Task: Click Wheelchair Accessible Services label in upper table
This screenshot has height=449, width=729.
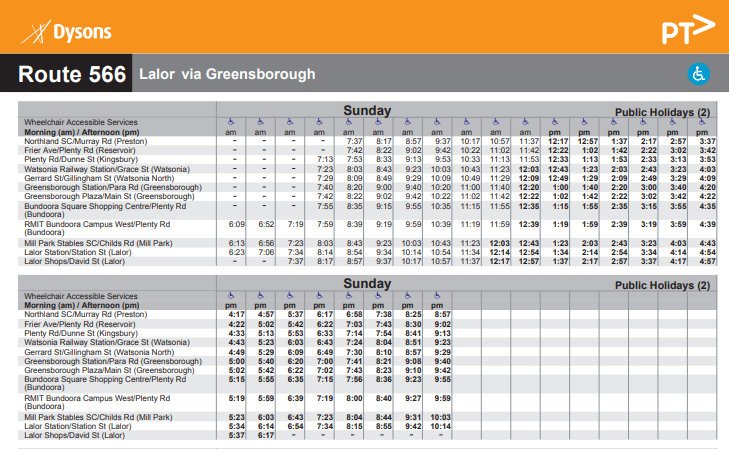Action: (x=81, y=122)
